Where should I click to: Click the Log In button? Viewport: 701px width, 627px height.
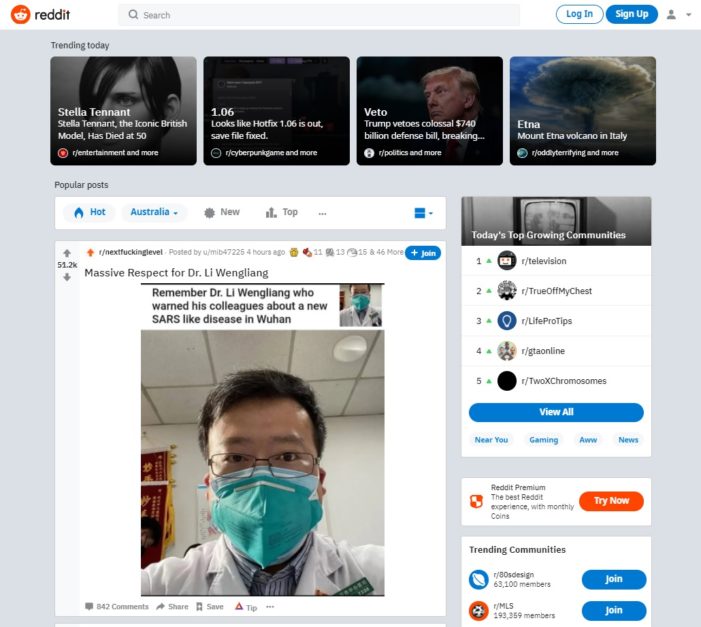click(579, 14)
